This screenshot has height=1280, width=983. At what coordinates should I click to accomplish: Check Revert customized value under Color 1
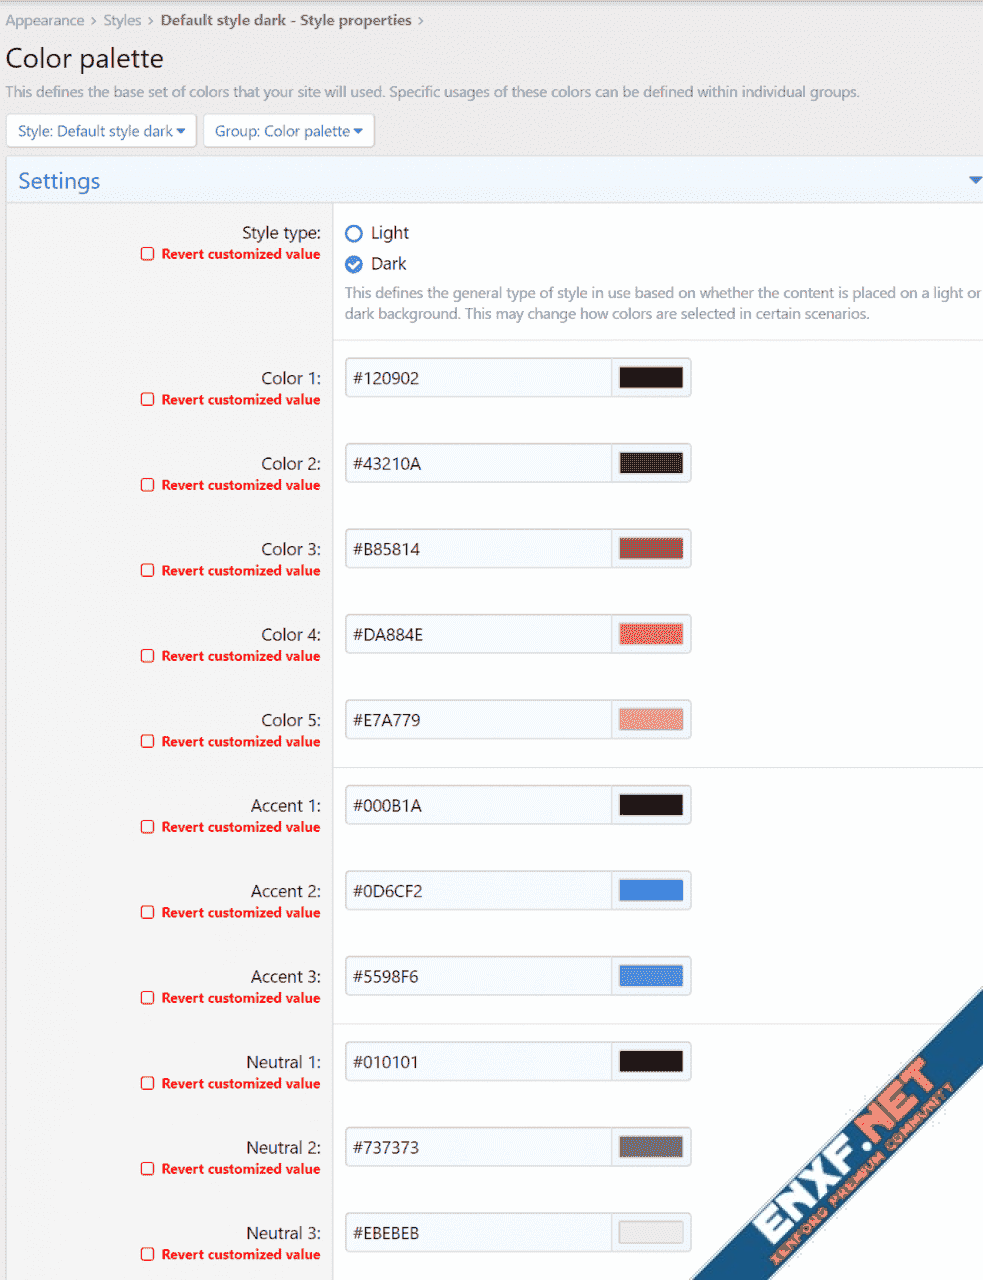pyautogui.click(x=148, y=400)
